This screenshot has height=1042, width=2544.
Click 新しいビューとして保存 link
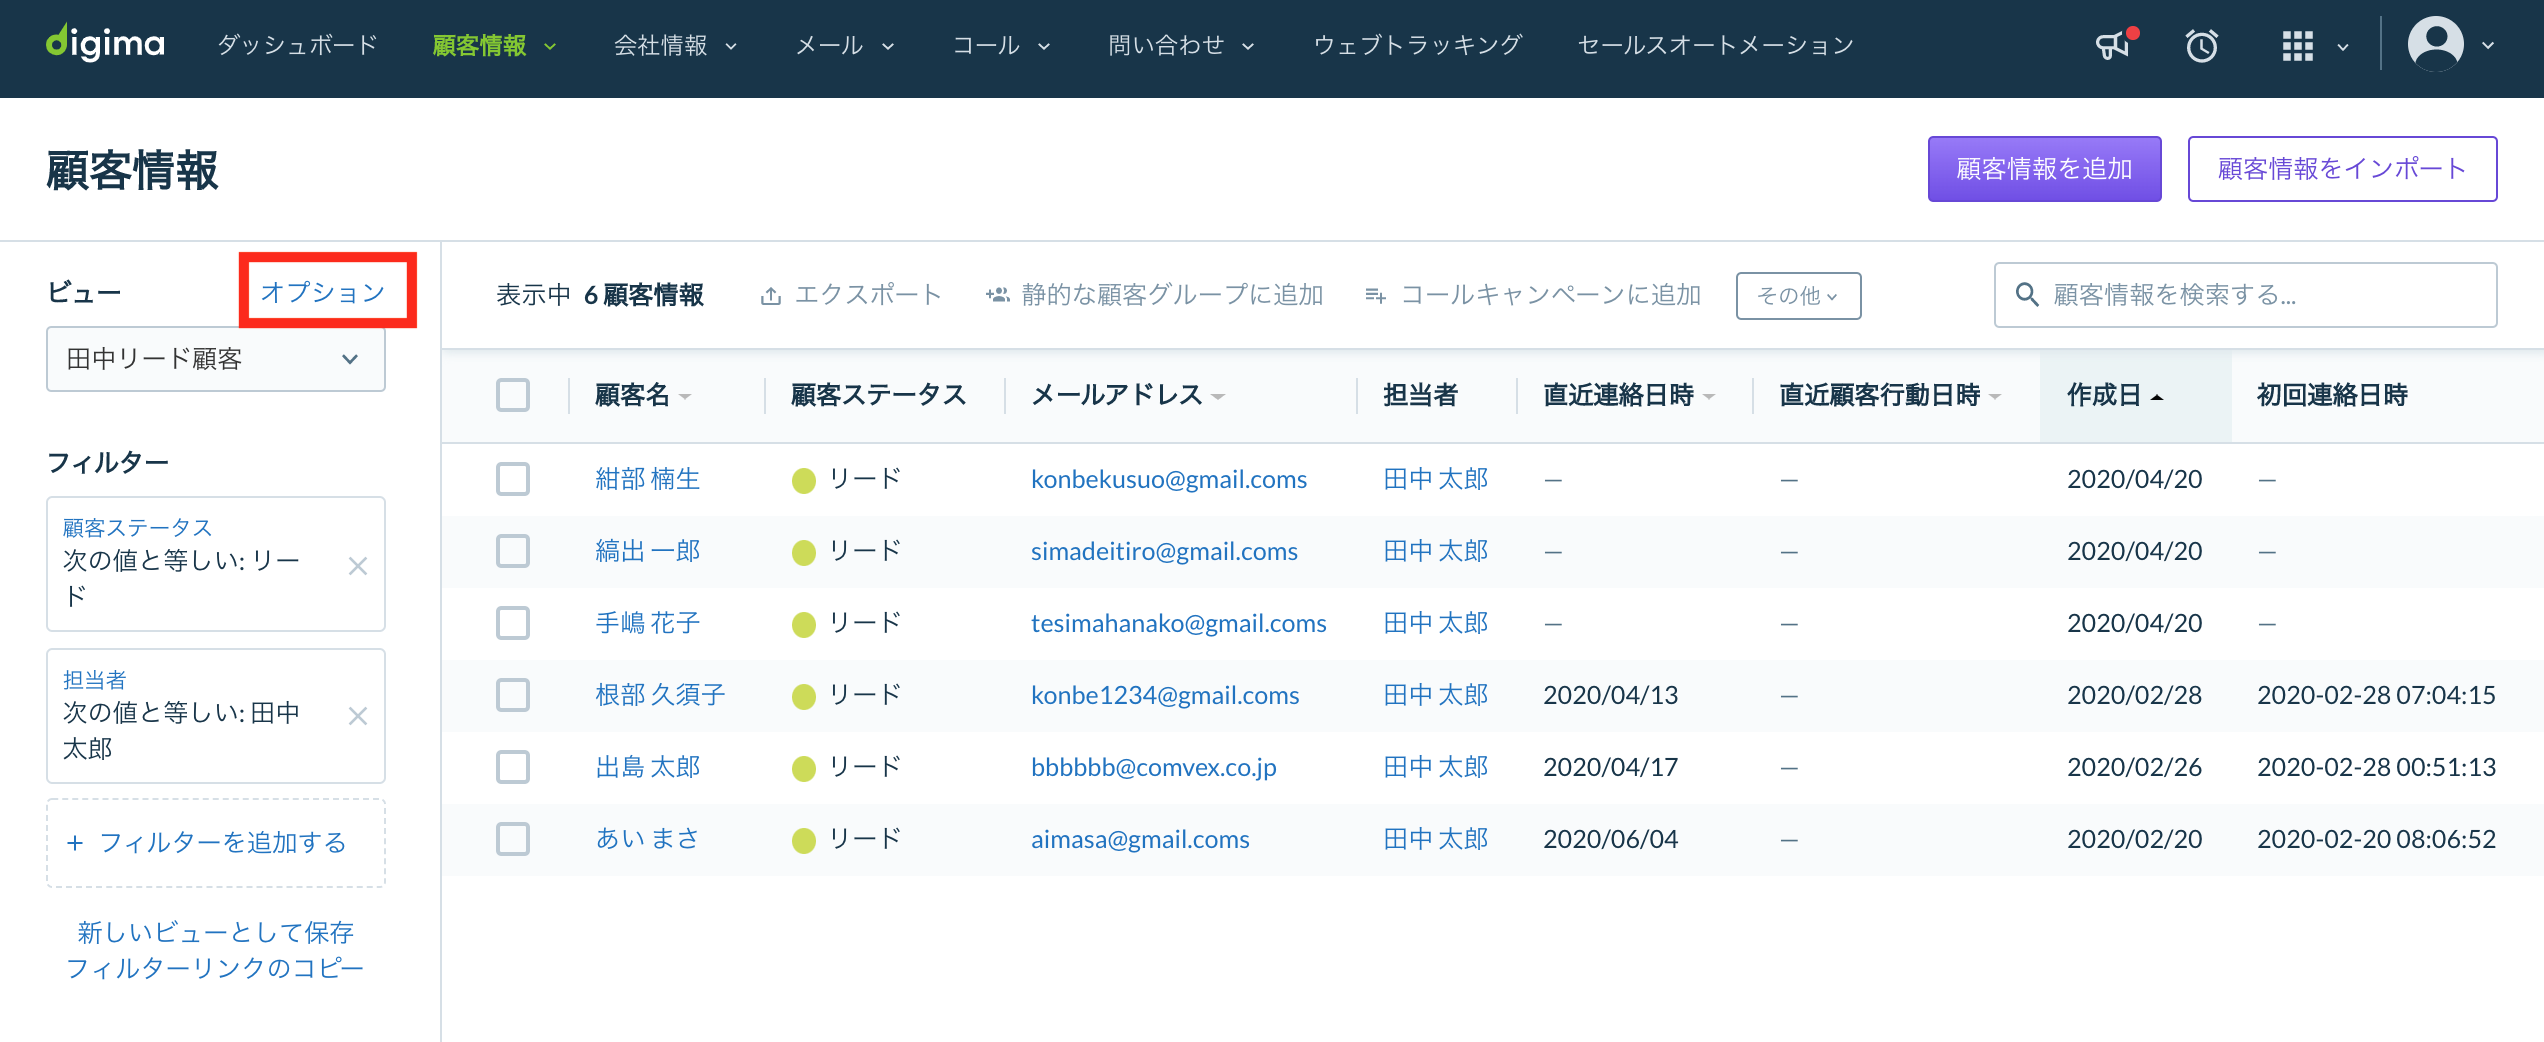coord(216,932)
